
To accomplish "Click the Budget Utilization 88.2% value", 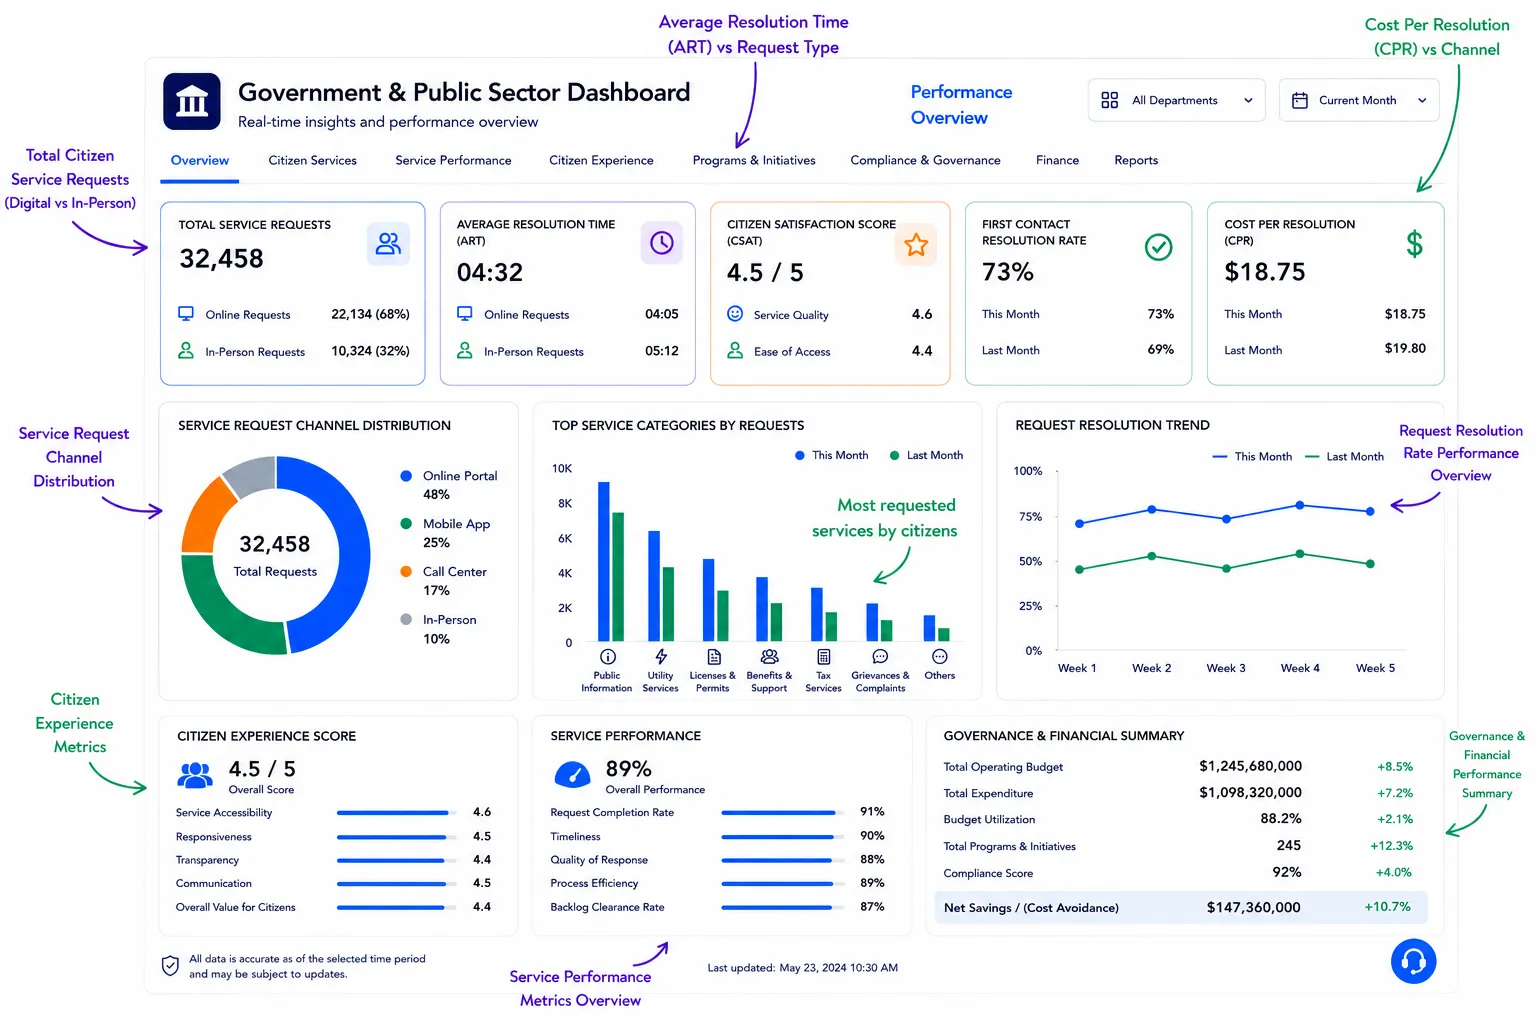I will point(1281,818).
